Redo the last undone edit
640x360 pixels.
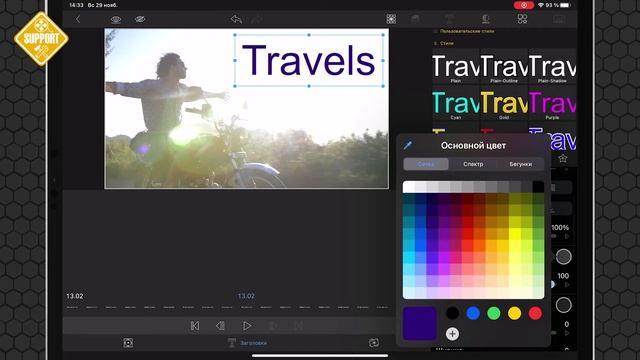coord(257,19)
